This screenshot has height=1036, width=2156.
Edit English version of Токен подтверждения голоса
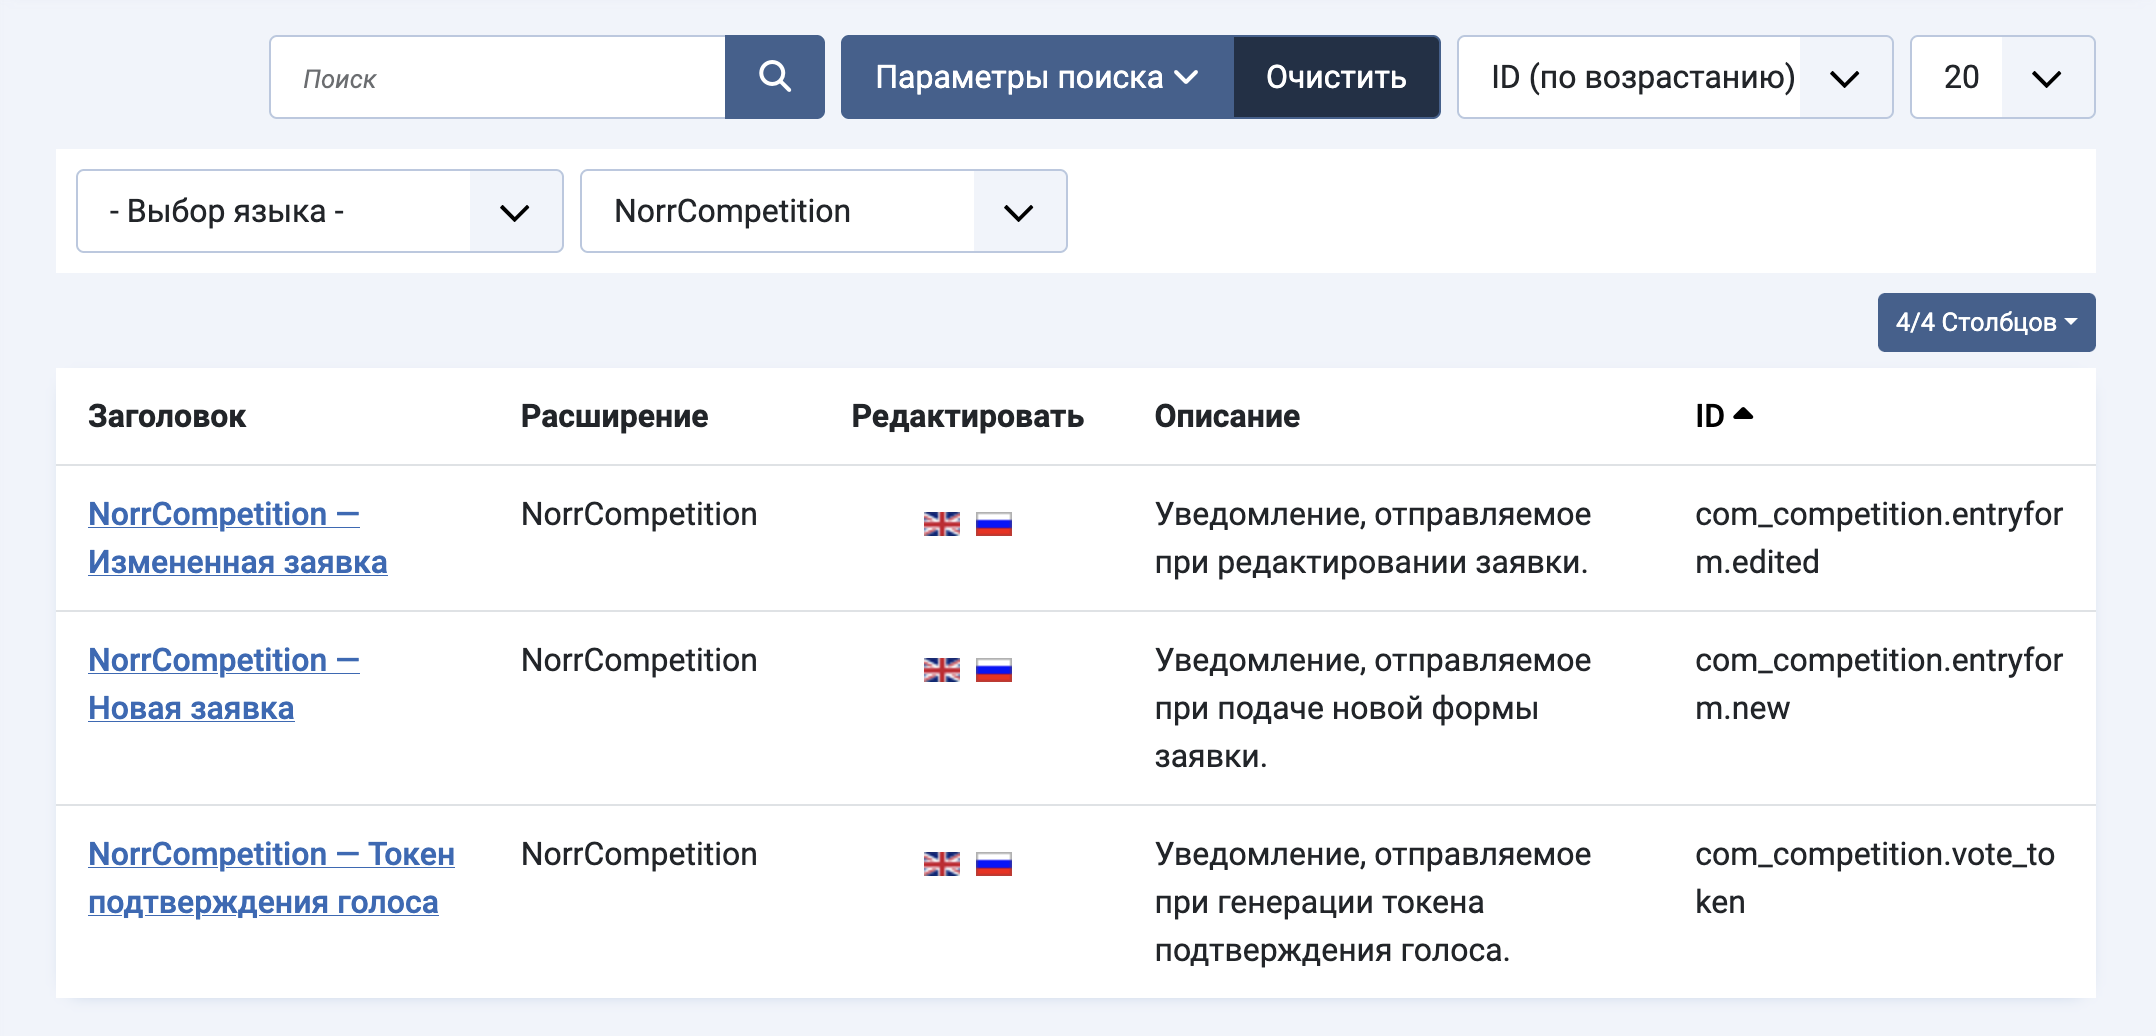click(941, 863)
